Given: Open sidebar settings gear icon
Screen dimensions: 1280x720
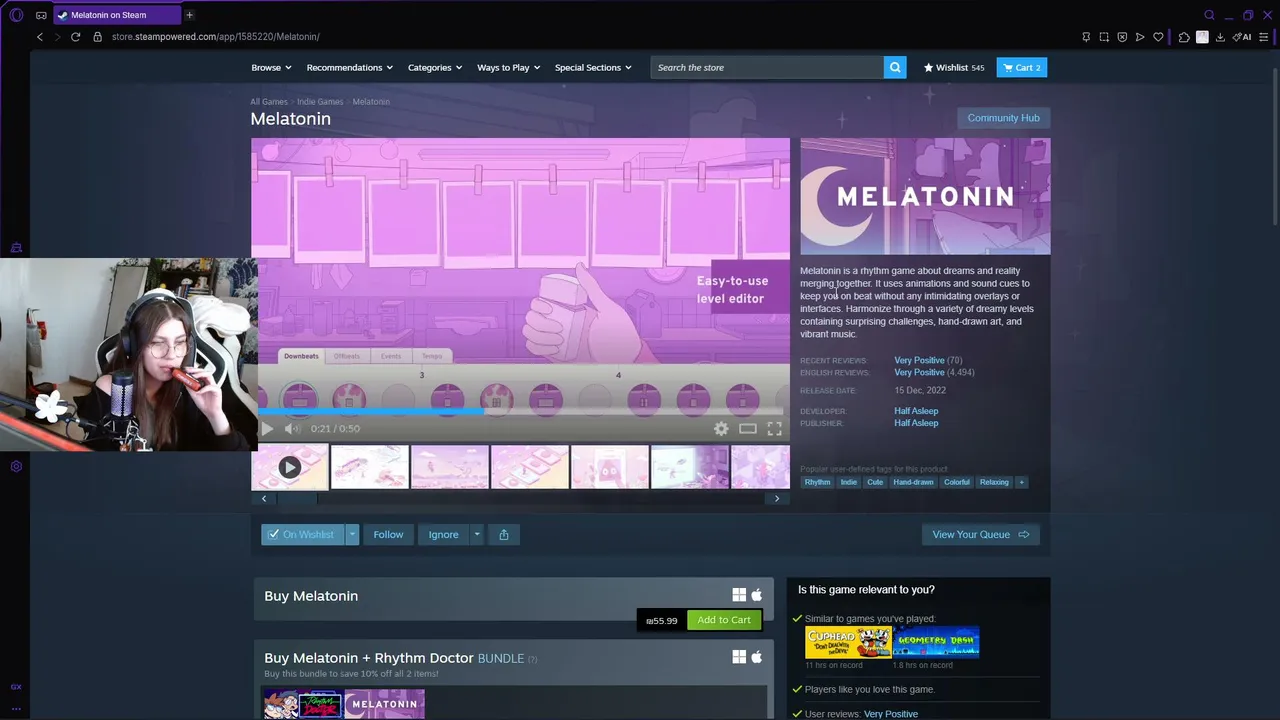Looking at the screenshot, I should point(16,466).
